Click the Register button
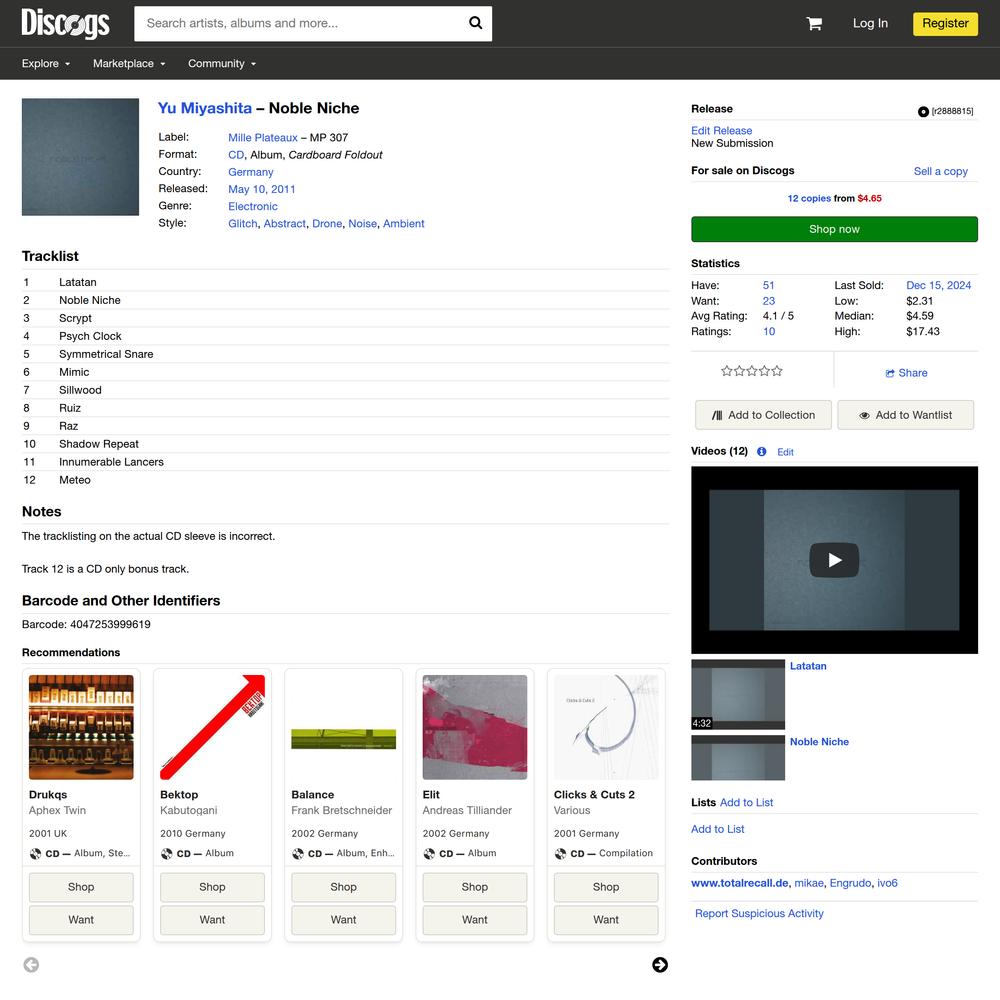 945,24
